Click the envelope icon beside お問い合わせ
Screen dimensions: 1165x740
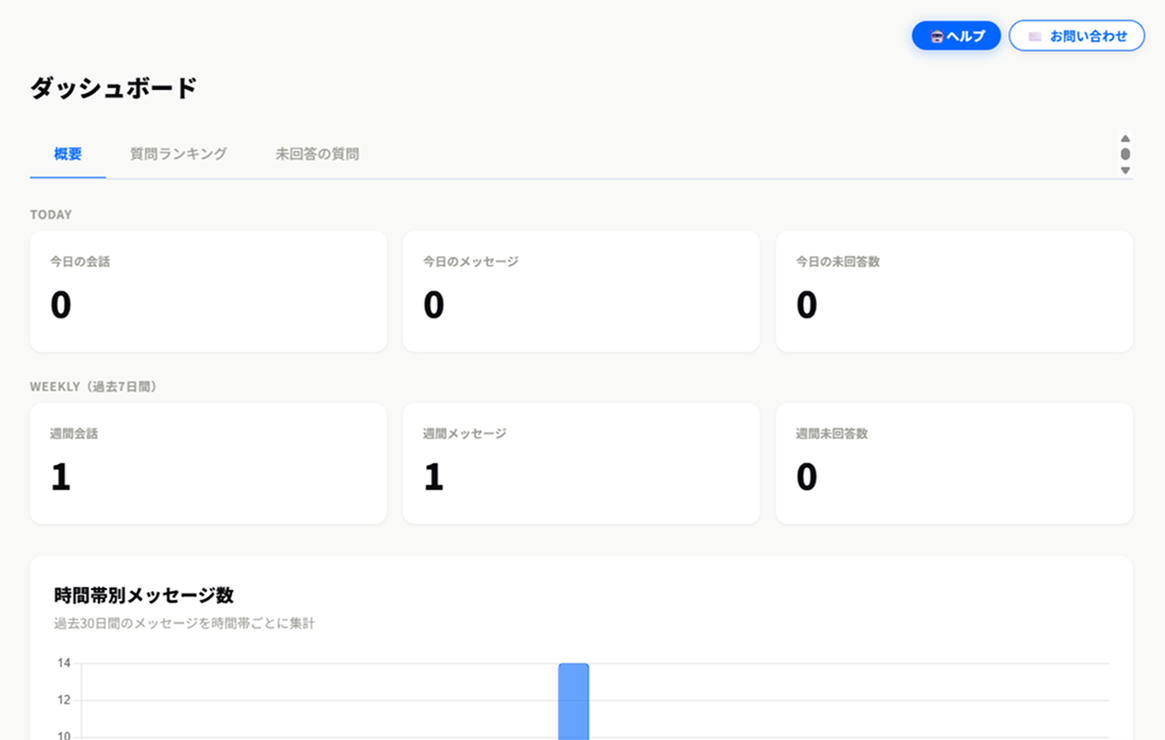click(1035, 36)
